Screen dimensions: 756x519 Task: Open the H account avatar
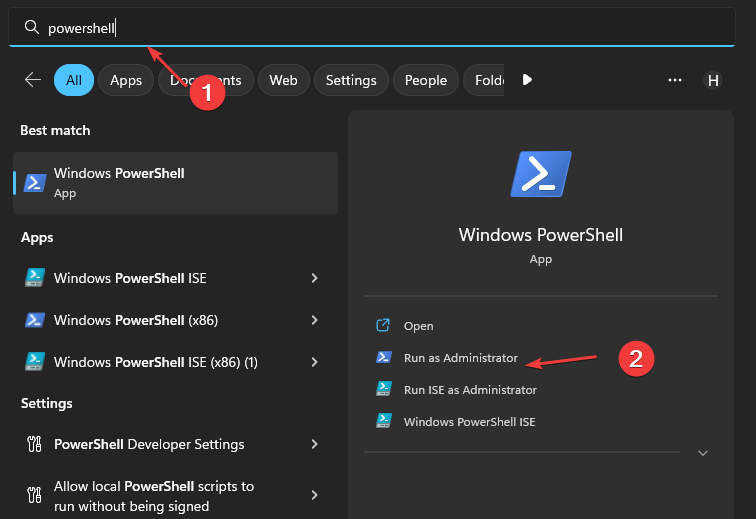point(713,80)
